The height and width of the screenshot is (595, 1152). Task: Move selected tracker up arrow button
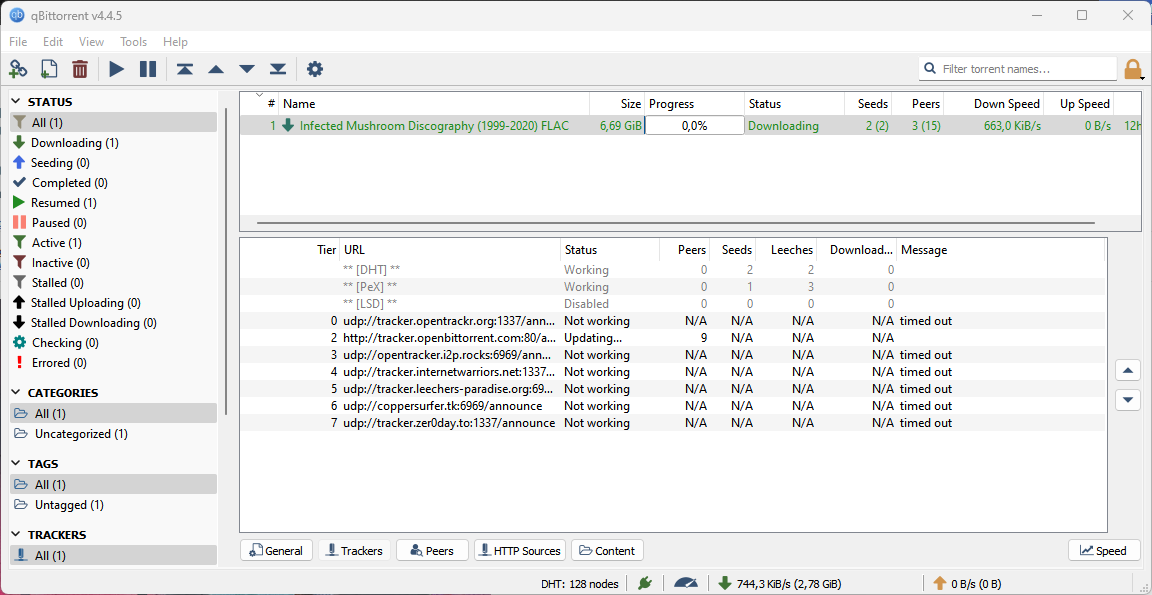pos(1128,369)
